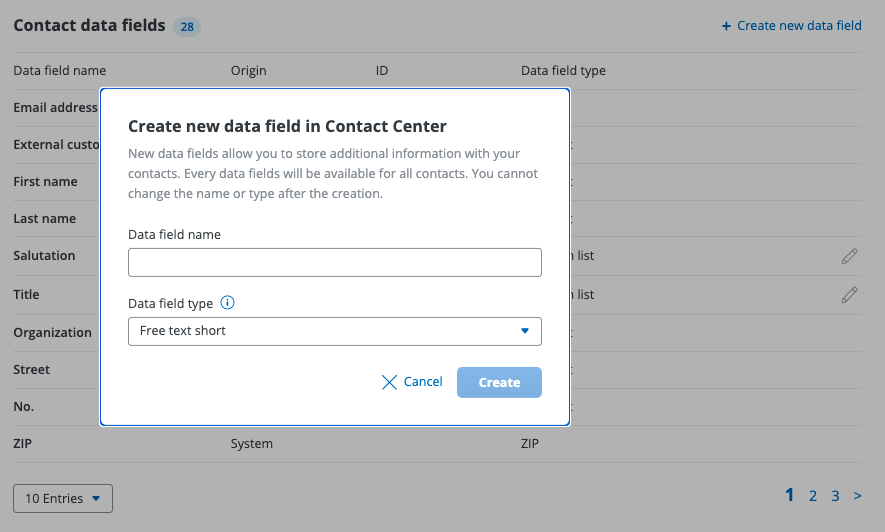Click the info icon beside Data field type

[227, 303]
